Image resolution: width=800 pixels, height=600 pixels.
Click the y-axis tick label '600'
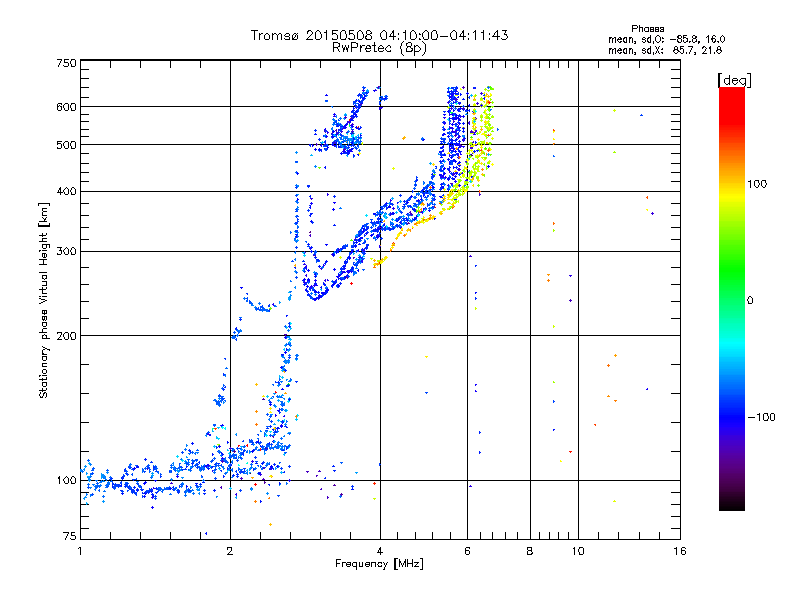(66, 107)
